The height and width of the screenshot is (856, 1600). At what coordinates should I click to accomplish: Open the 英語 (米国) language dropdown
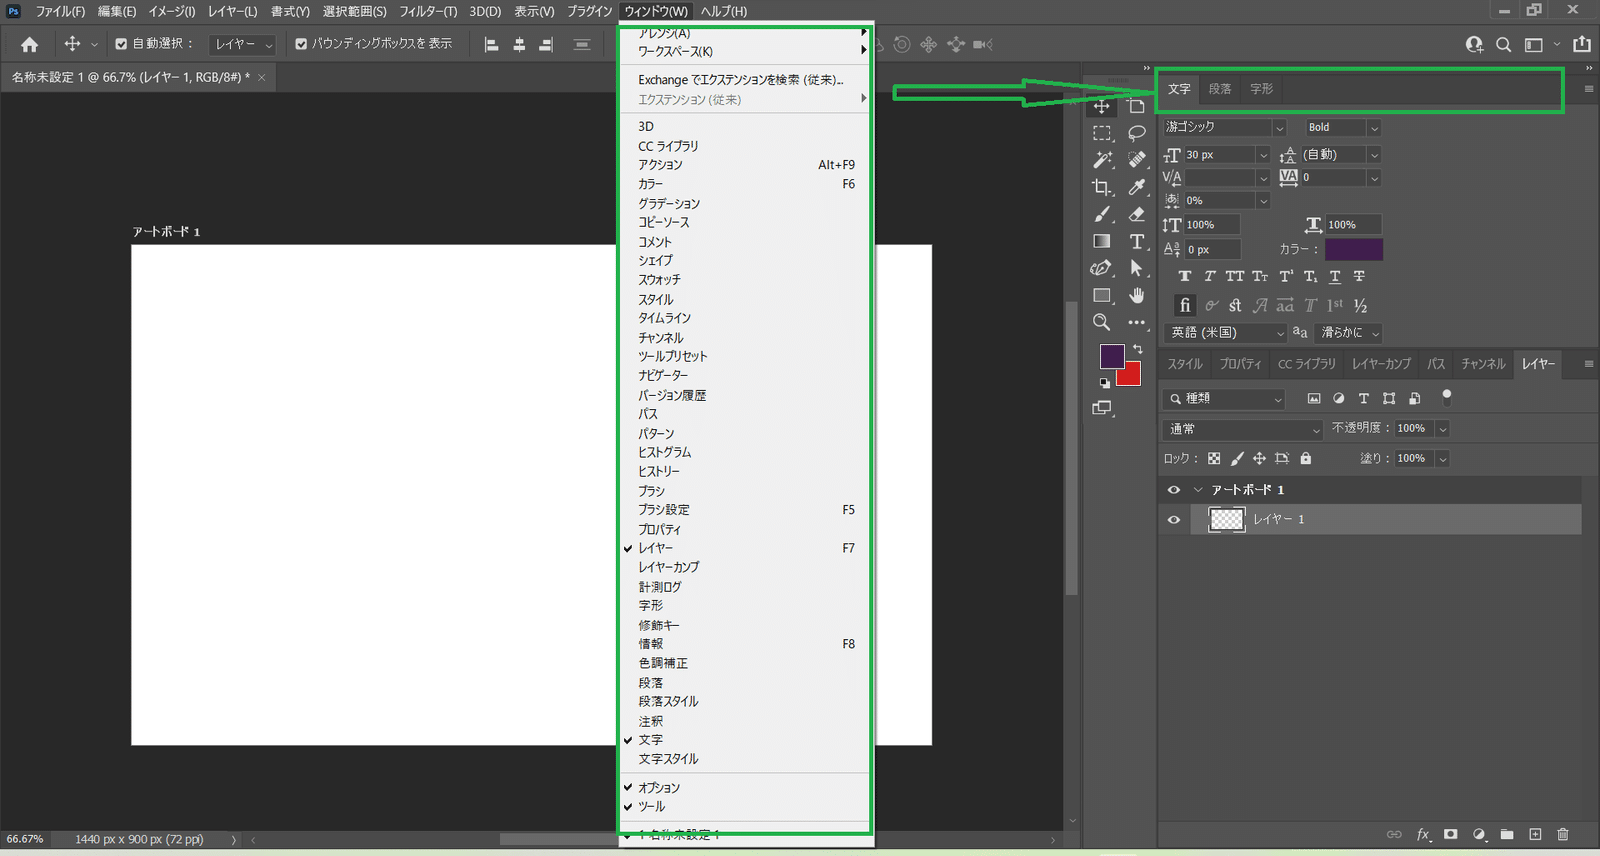pos(1227,332)
